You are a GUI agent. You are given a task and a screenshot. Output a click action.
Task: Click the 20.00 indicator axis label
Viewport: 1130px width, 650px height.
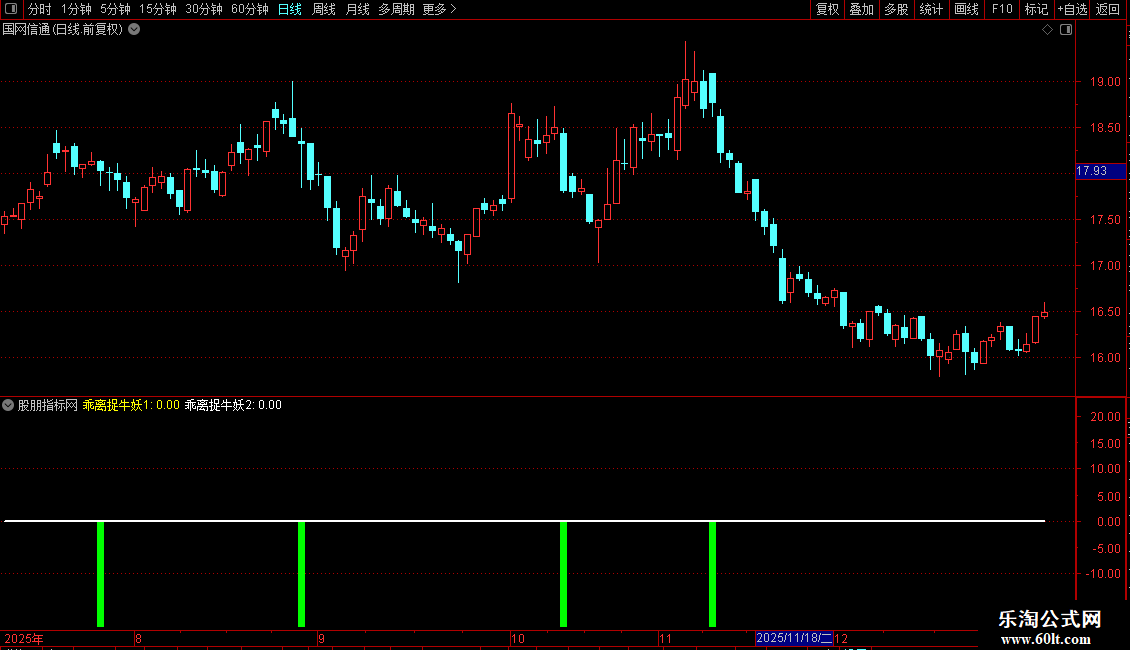pyautogui.click(x=1105, y=417)
